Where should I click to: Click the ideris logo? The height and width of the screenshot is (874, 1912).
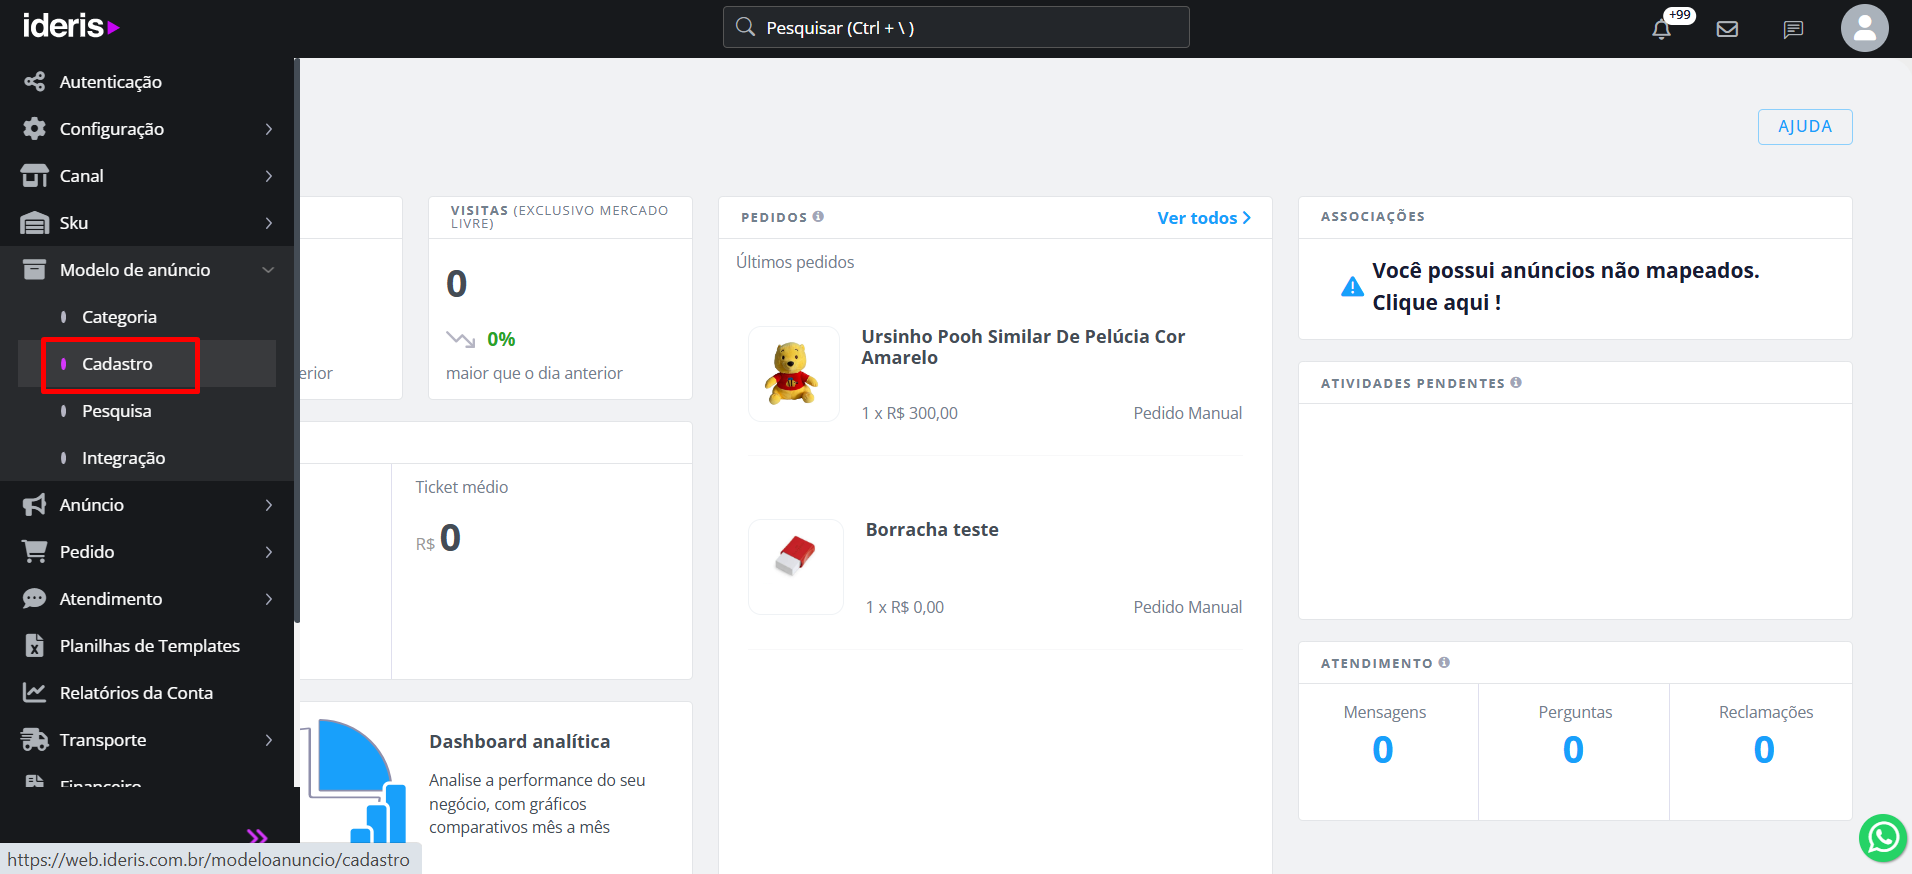(x=71, y=26)
